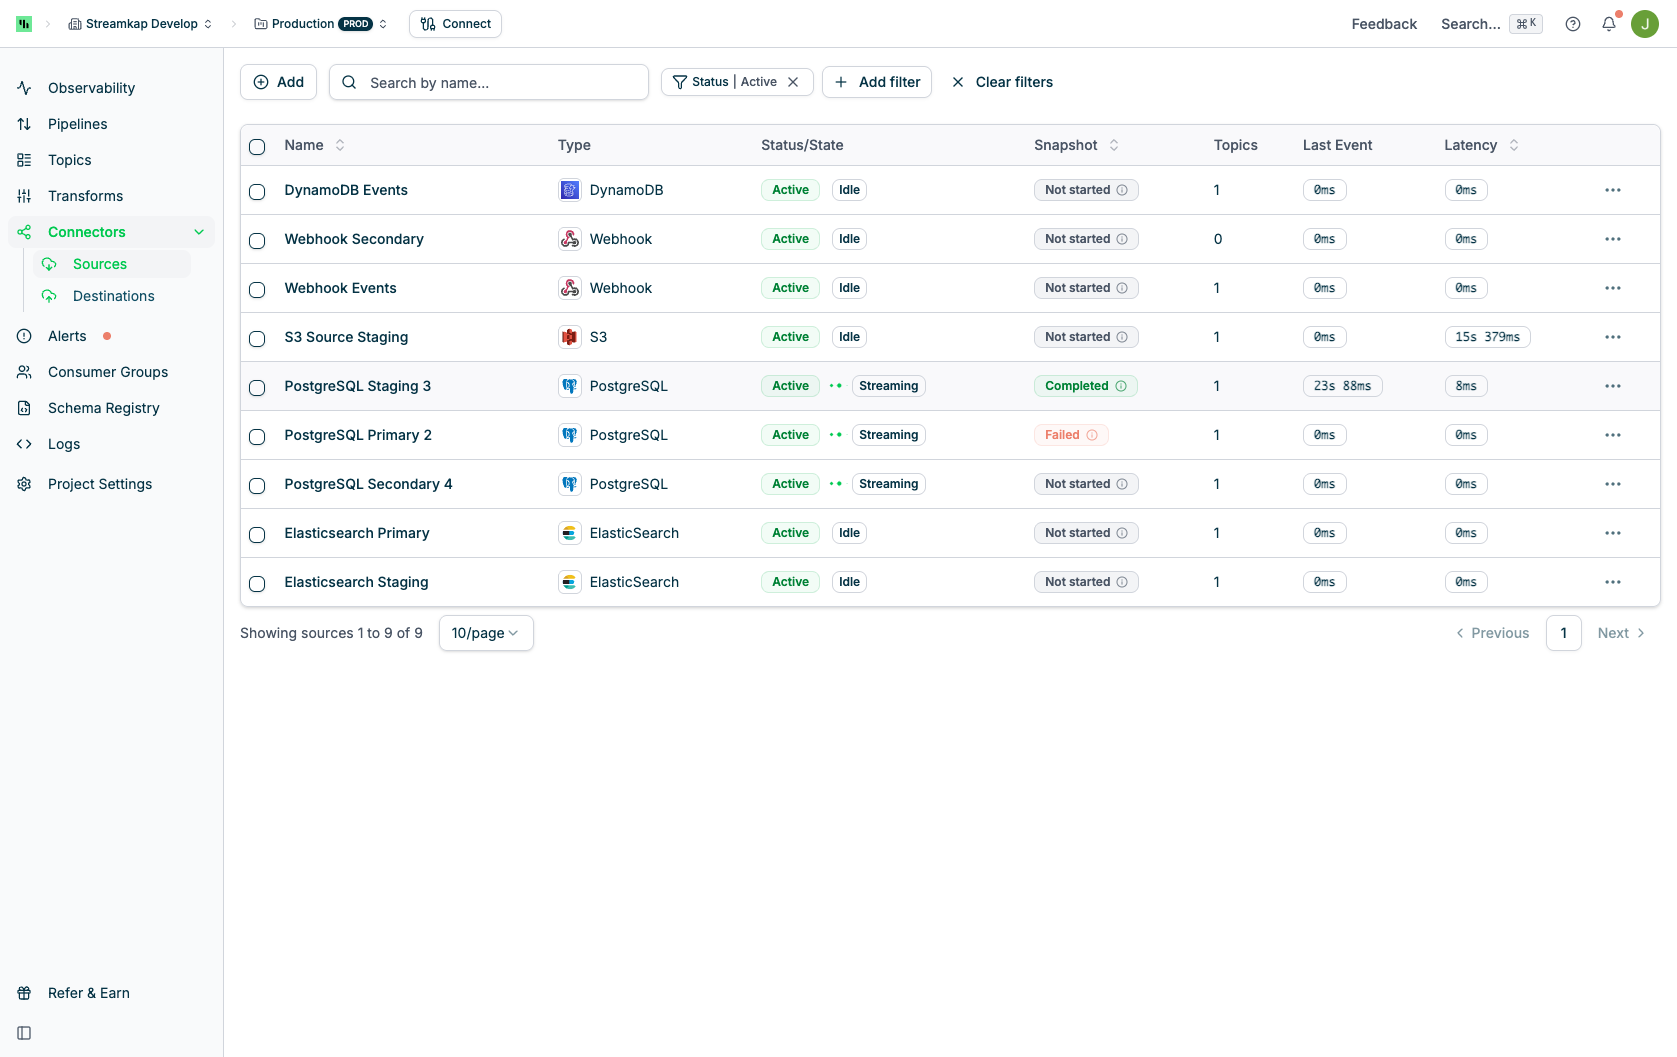
Task: Open row actions for Elasticsearch Staging
Action: click(x=1613, y=582)
